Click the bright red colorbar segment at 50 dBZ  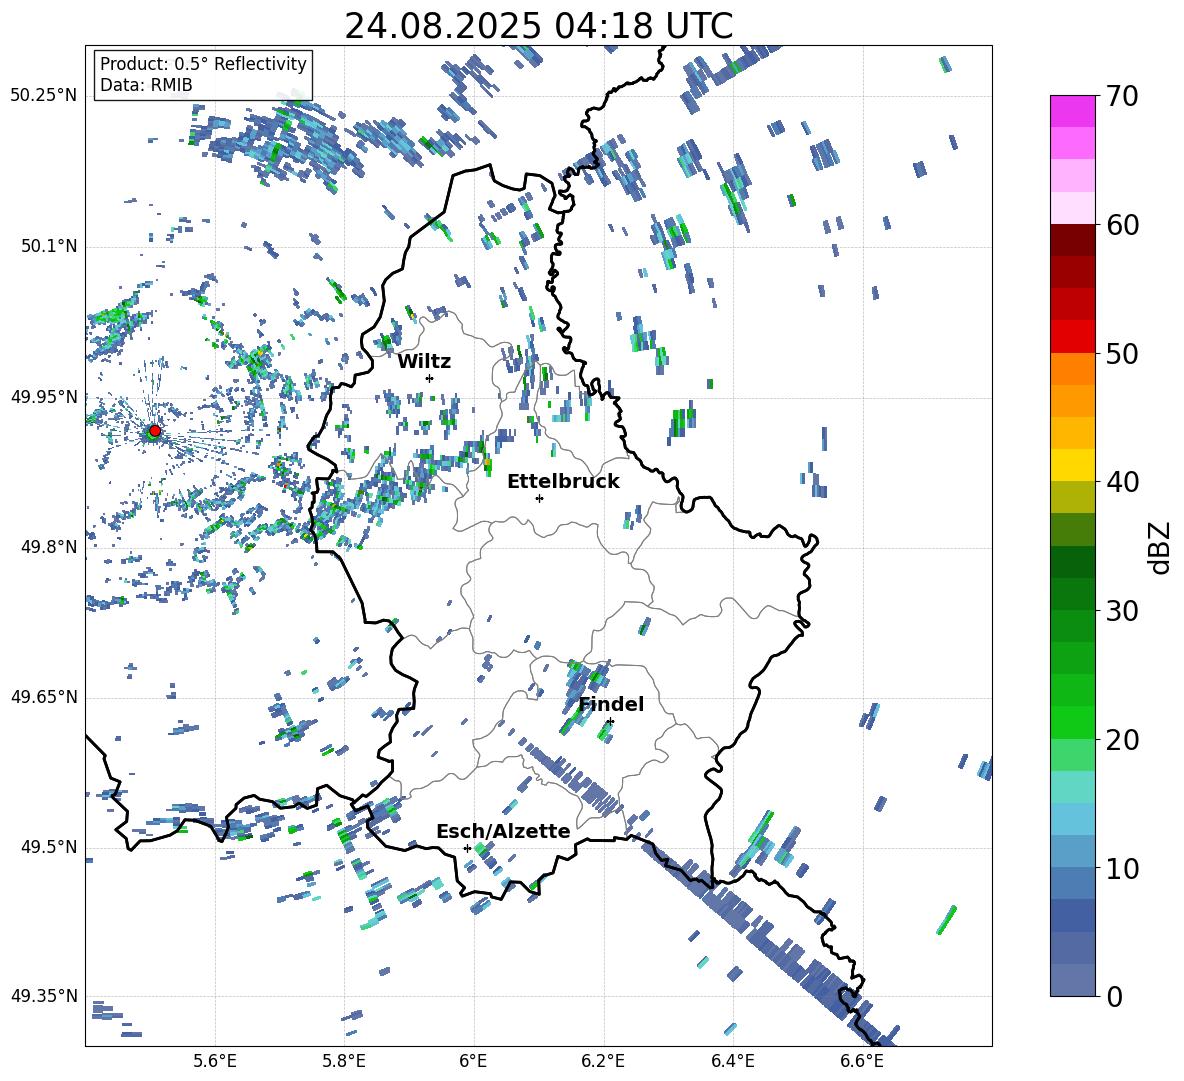tap(1072, 337)
